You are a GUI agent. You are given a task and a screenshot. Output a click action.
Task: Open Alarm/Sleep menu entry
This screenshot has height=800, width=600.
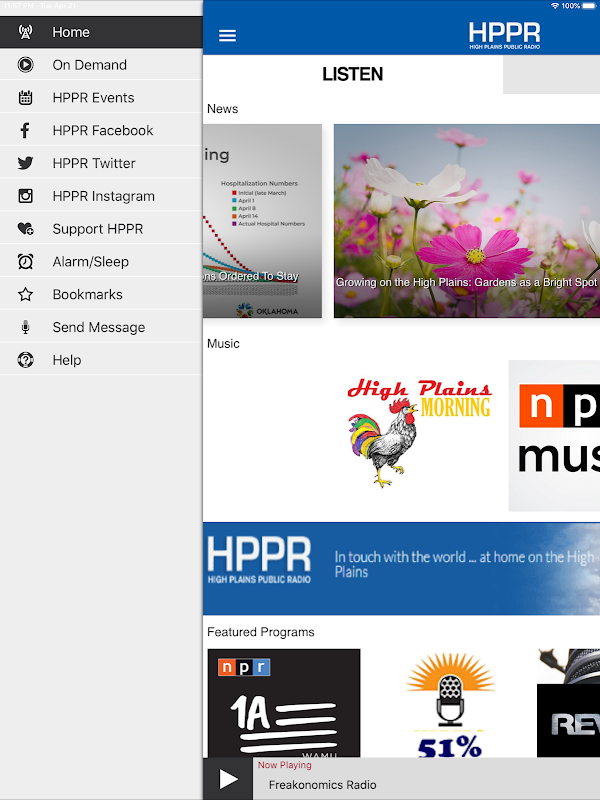[x=101, y=262]
